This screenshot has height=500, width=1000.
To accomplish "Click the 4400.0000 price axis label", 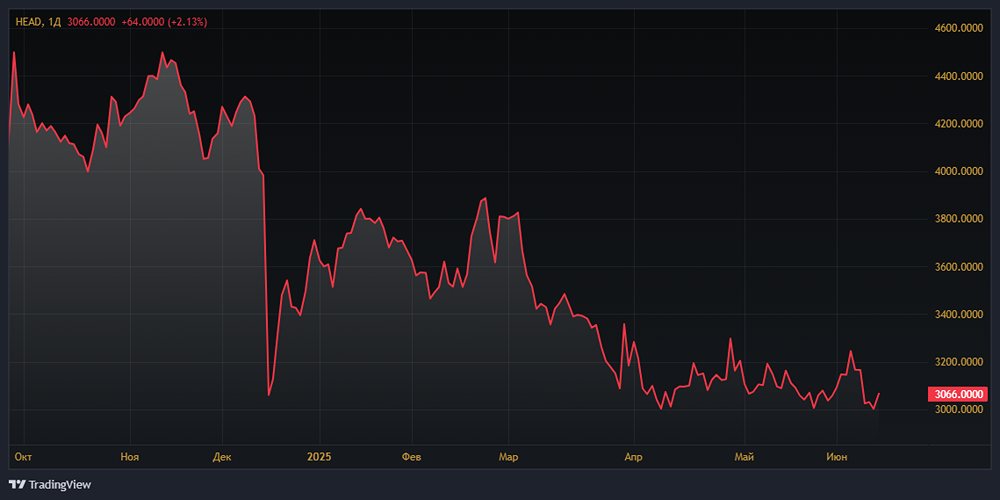I will pyautogui.click(x=957, y=76).
